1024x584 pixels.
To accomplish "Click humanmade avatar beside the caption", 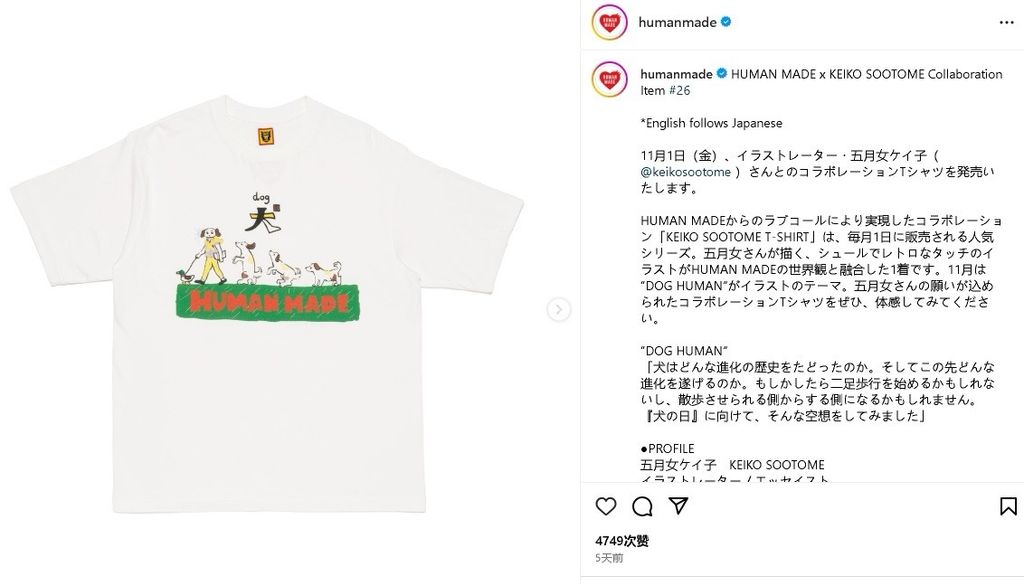I will click(x=609, y=80).
